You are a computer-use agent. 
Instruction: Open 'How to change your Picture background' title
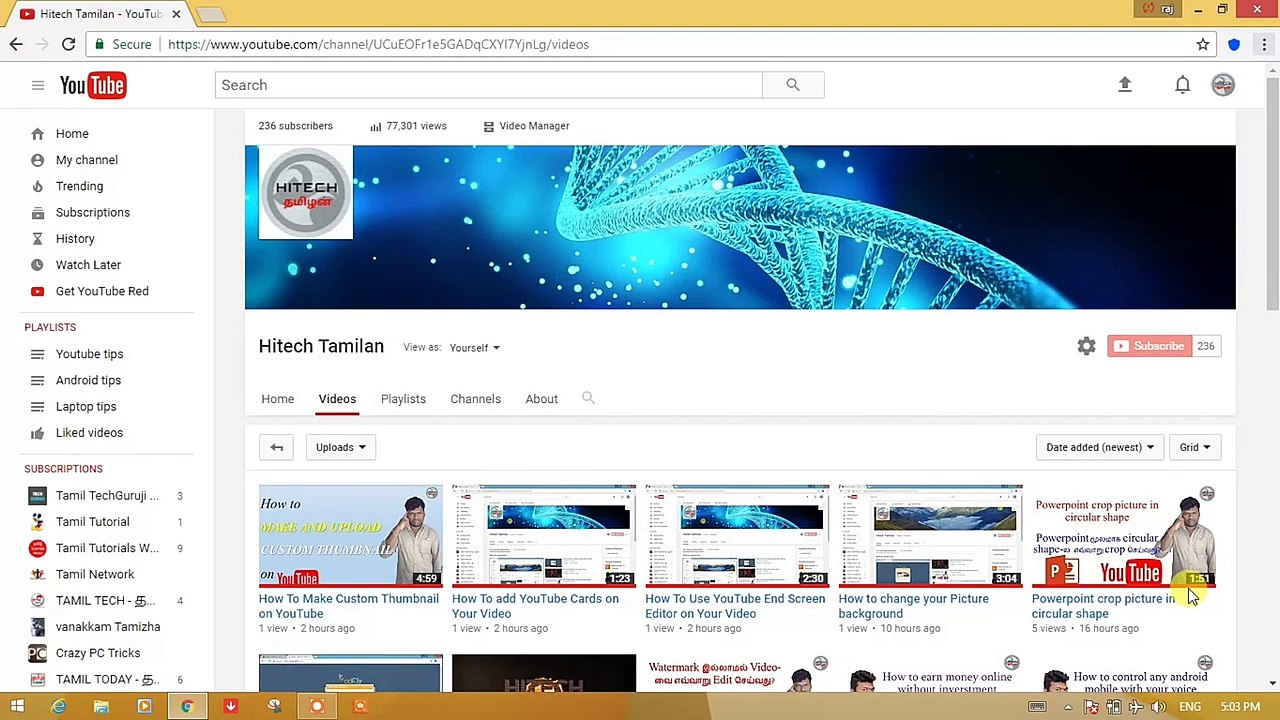click(913, 606)
